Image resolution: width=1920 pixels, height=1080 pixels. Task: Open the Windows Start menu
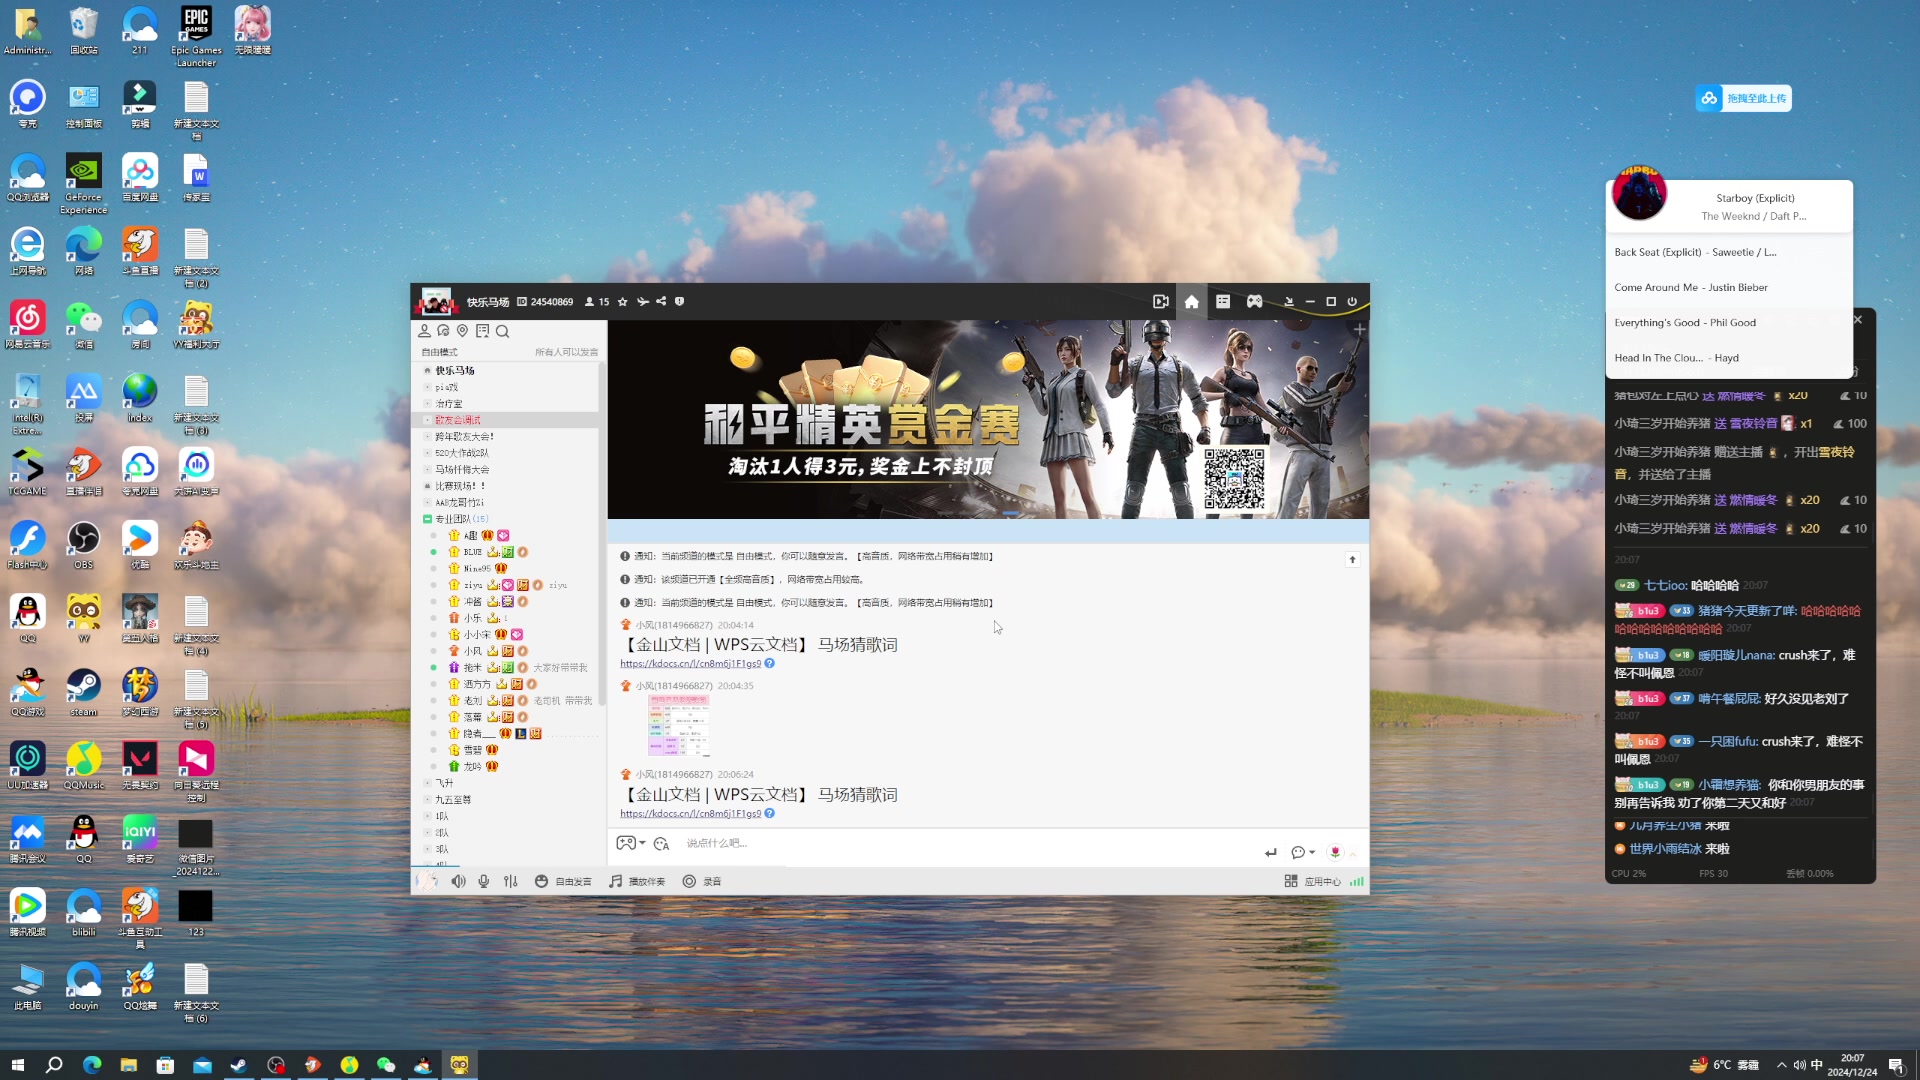click(x=17, y=1065)
